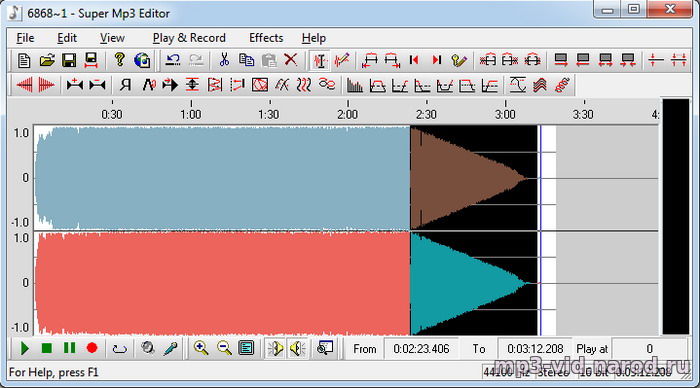Image resolution: width=700 pixels, height=388 pixels.
Task: Click the Play at position field
Action: tap(650, 349)
